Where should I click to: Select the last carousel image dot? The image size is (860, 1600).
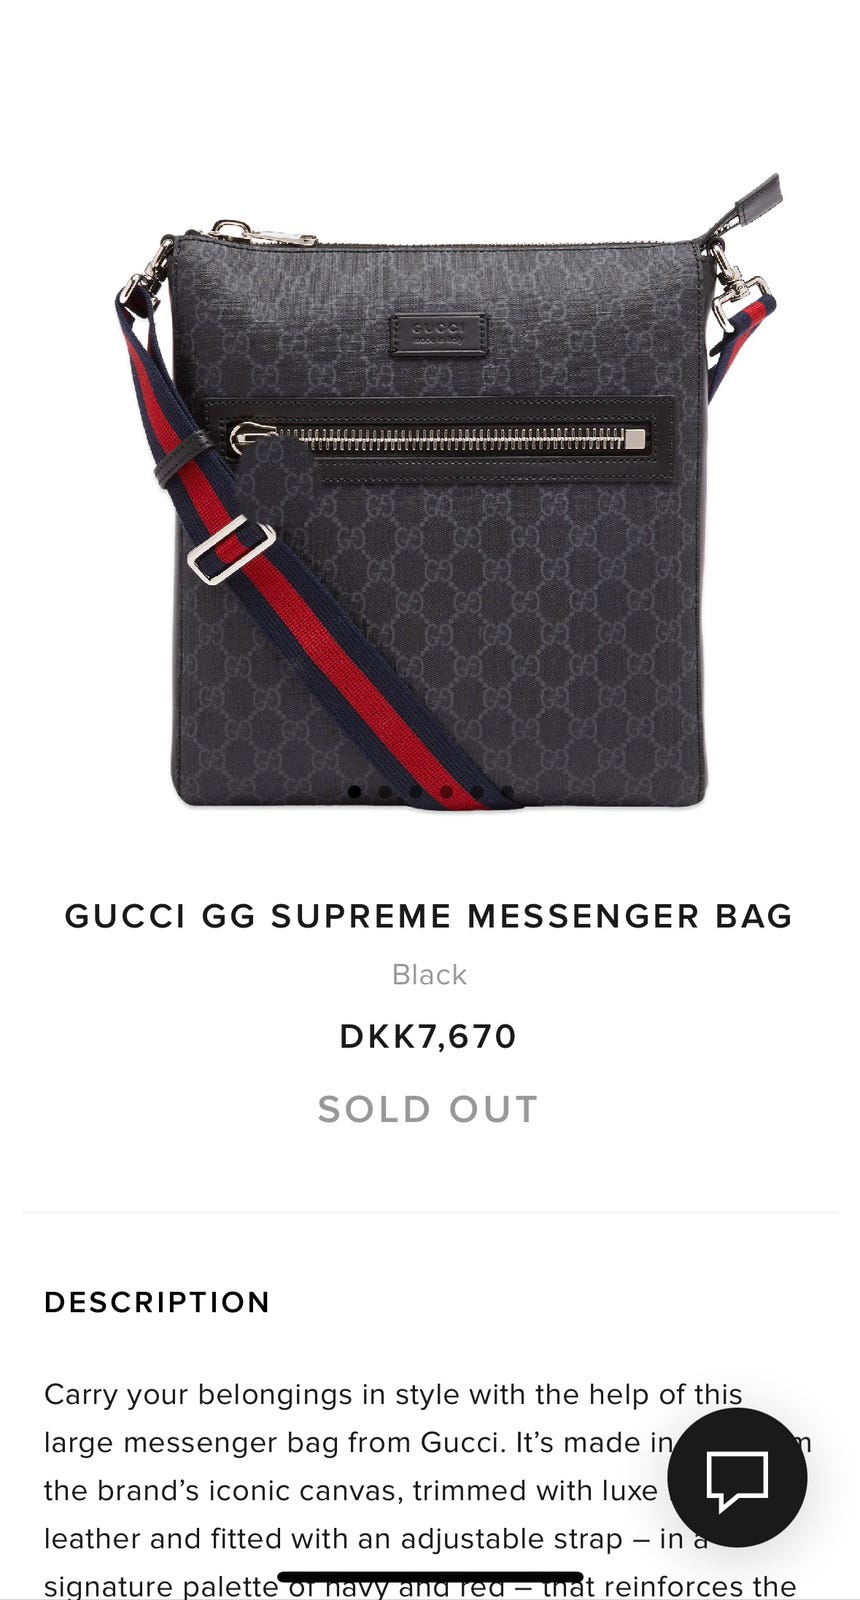508,792
